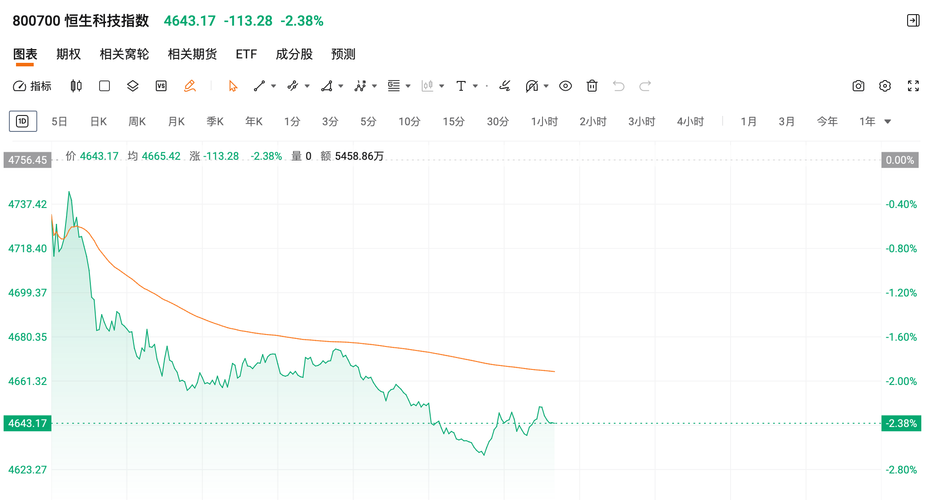
Task: Expand the text tool dropdown arrow
Action: coord(475,86)
